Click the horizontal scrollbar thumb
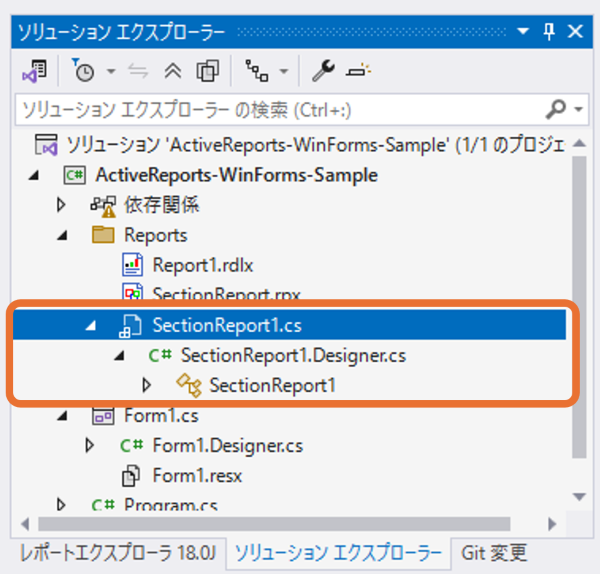The image size is (600, 574). point(274,524)
